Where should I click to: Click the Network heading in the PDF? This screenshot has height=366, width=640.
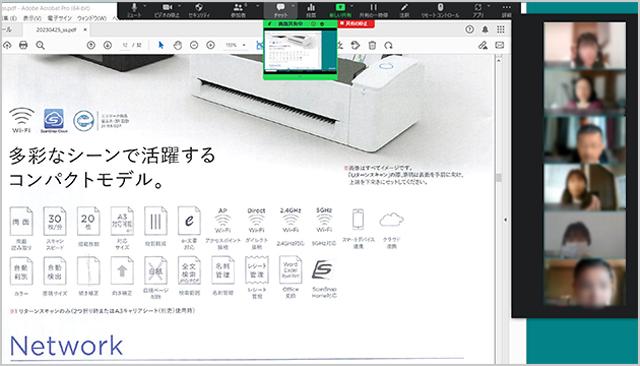click(x=66, y=346)
